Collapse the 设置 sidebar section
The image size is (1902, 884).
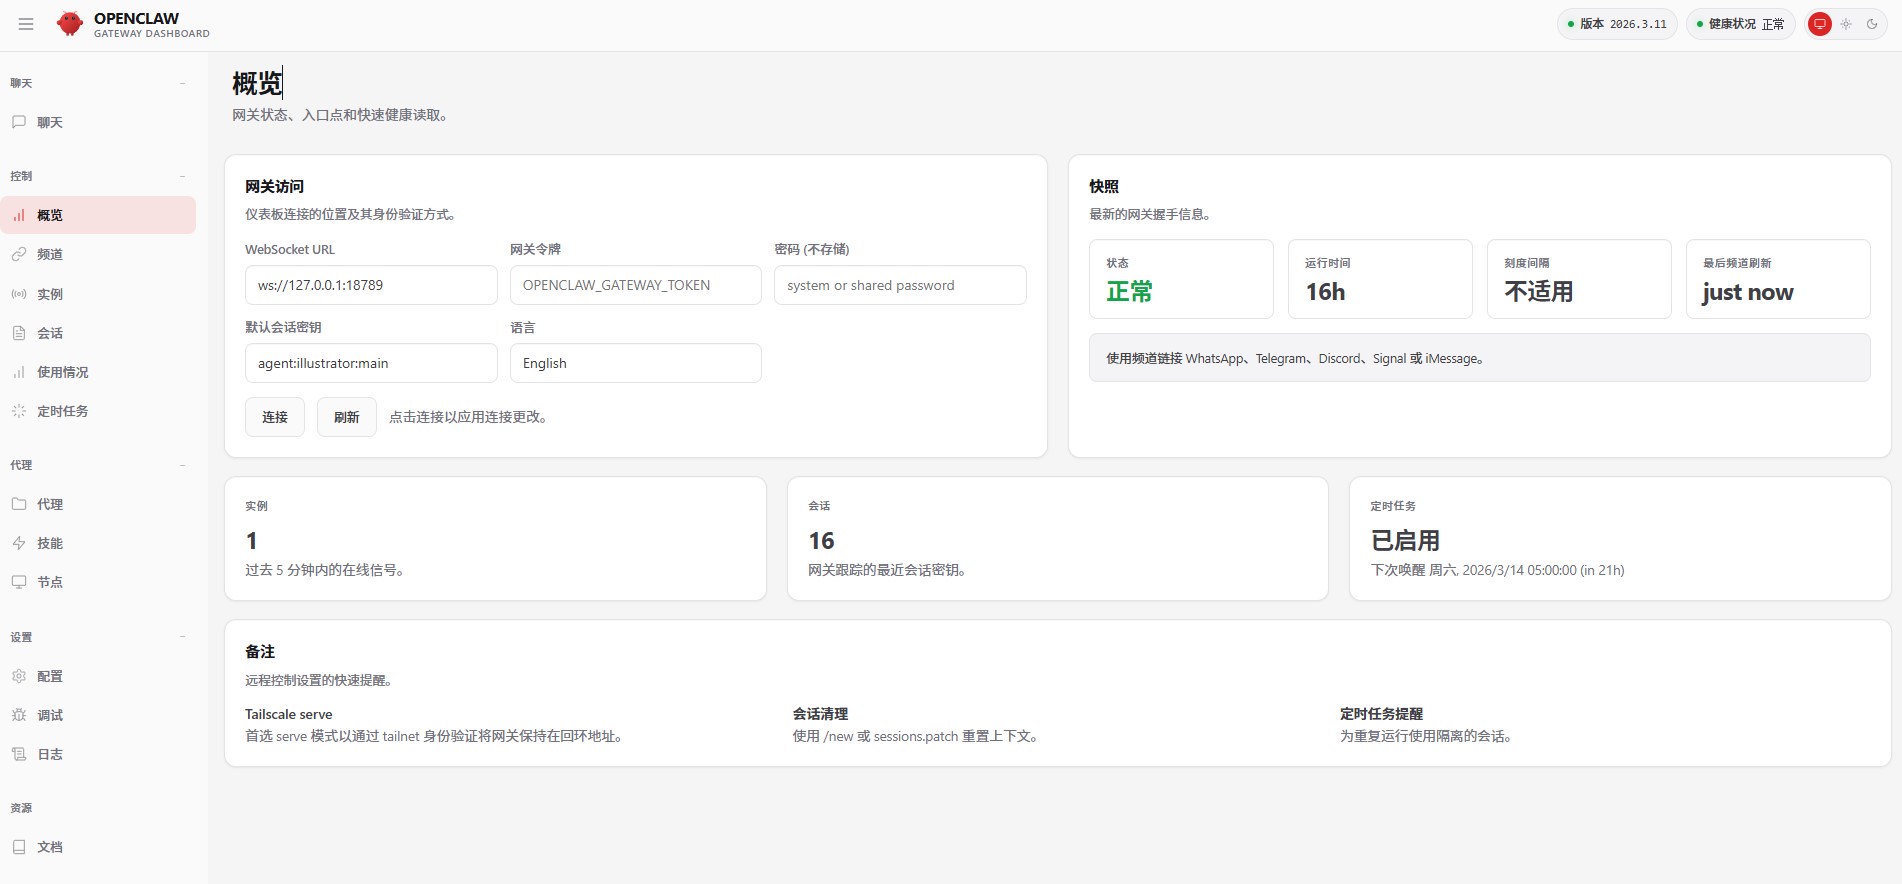182,637
